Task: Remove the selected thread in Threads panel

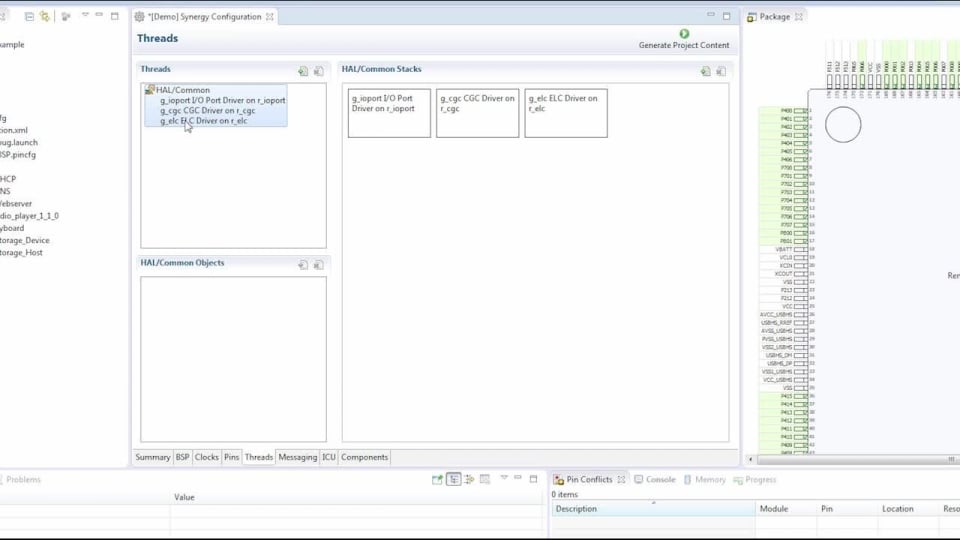Action: pyautogui.click(x=318, y=71)
